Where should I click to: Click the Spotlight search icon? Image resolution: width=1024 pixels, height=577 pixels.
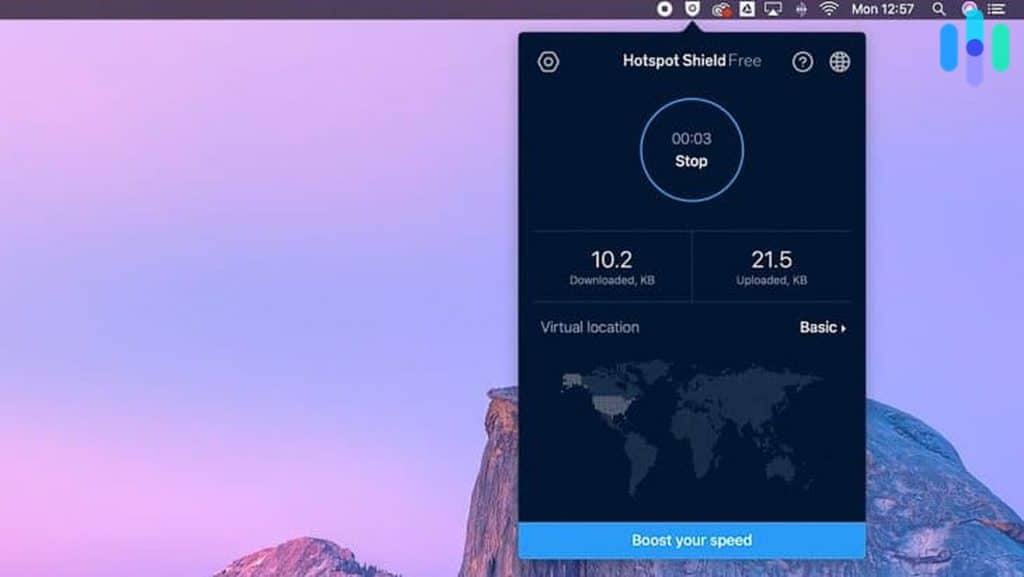[940, 10]
